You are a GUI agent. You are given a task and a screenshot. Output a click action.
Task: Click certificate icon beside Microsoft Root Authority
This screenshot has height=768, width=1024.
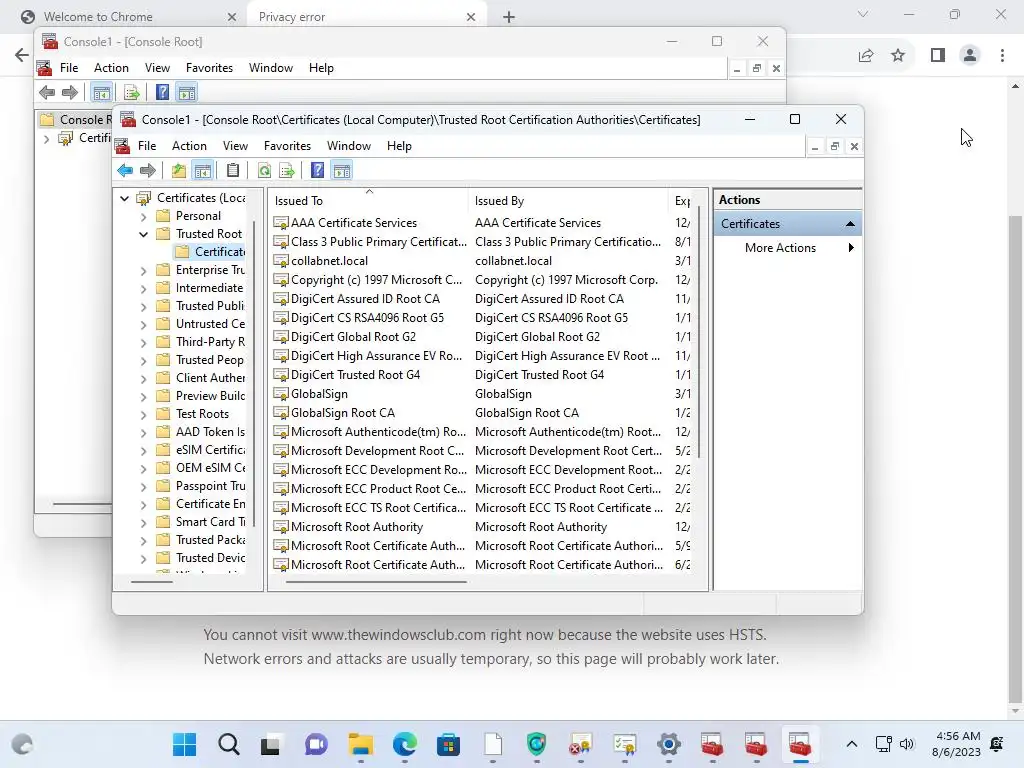281,527
